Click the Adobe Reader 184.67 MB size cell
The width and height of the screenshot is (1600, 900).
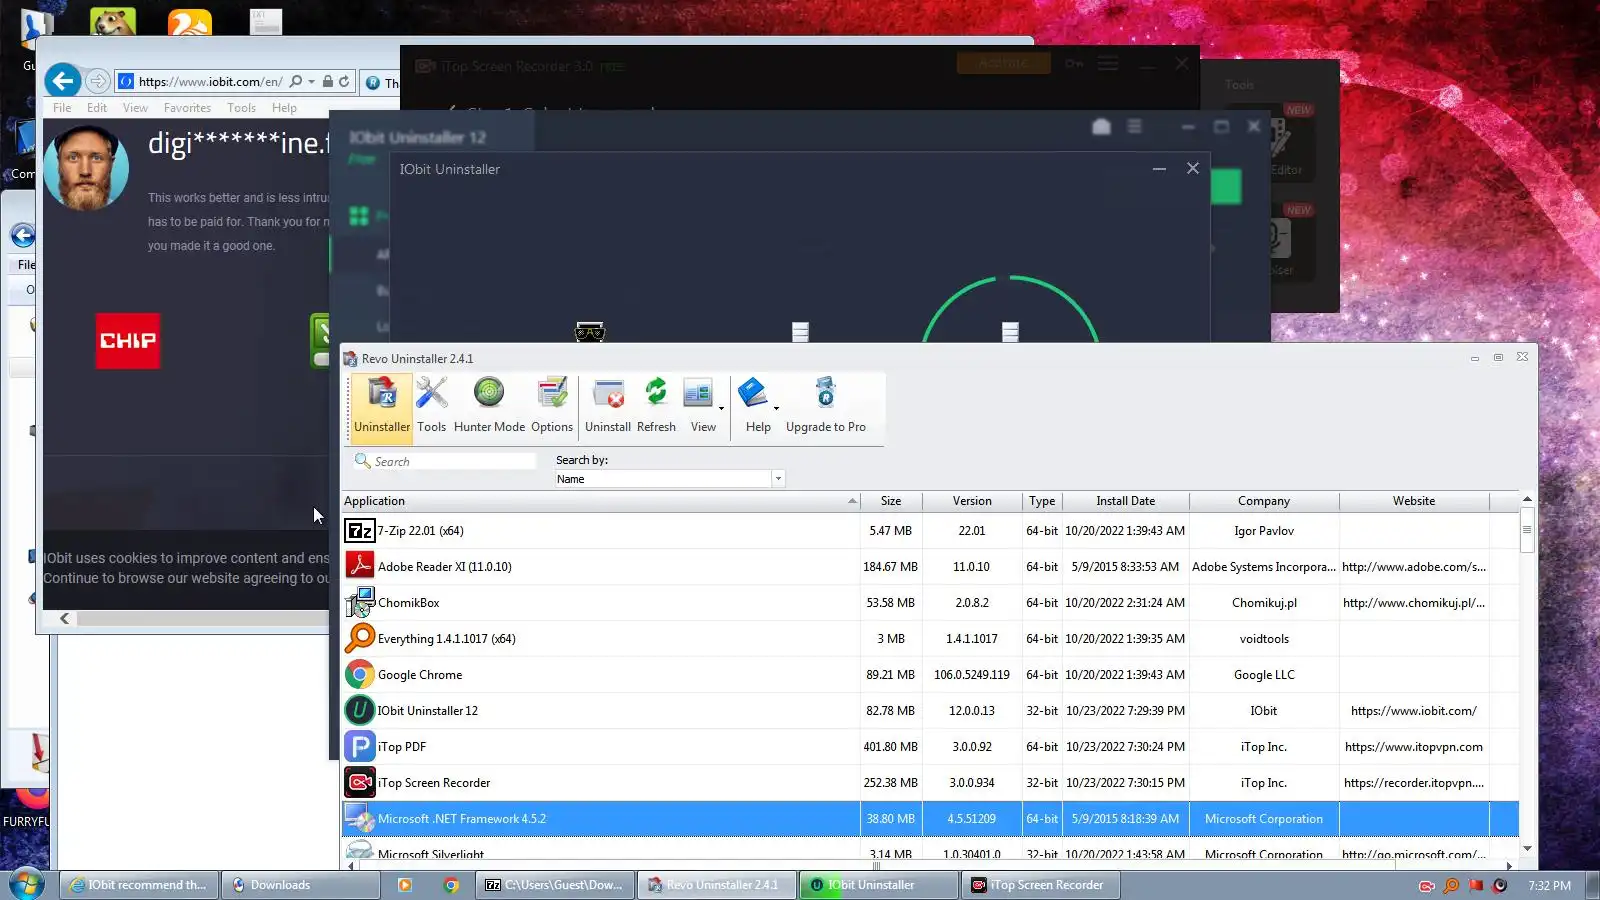[x=891, y=567]
